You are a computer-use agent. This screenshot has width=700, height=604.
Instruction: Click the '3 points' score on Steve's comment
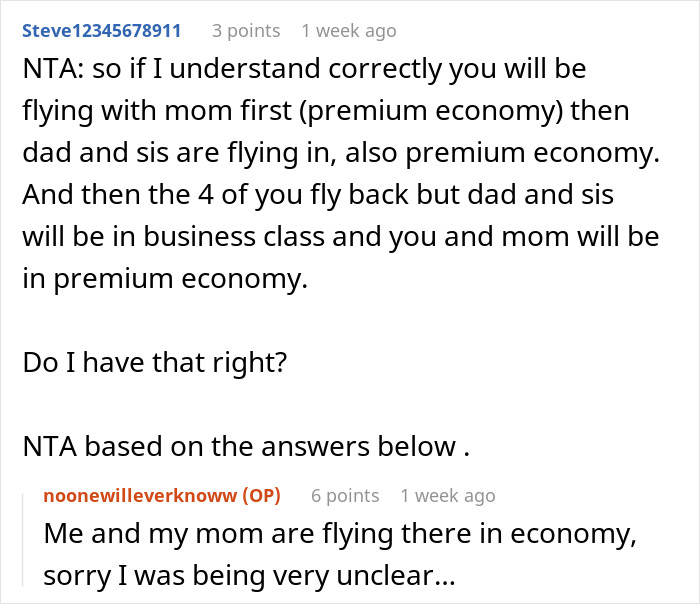point(246,31)
